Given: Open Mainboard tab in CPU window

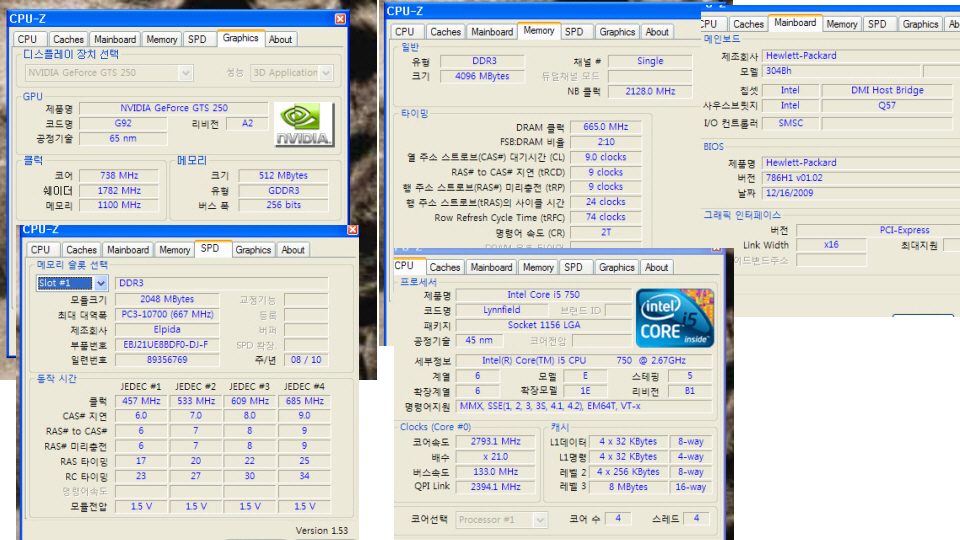Looking at the screenshot, I should 491,268.
